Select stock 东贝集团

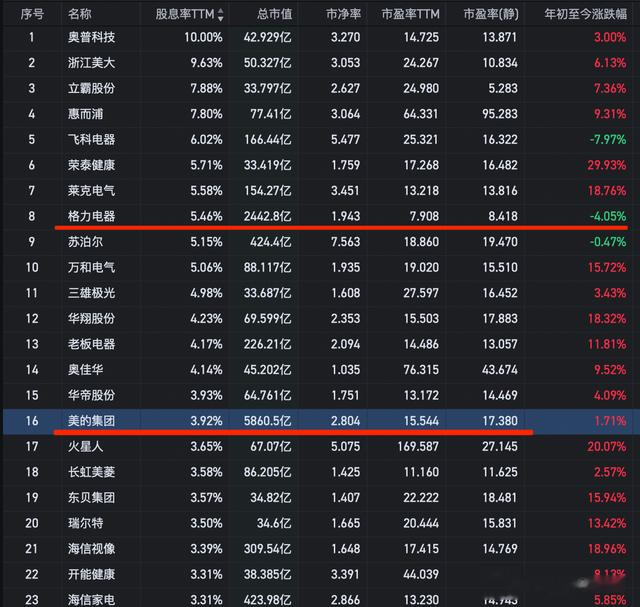pyautogui.click(x=91, y=498)
